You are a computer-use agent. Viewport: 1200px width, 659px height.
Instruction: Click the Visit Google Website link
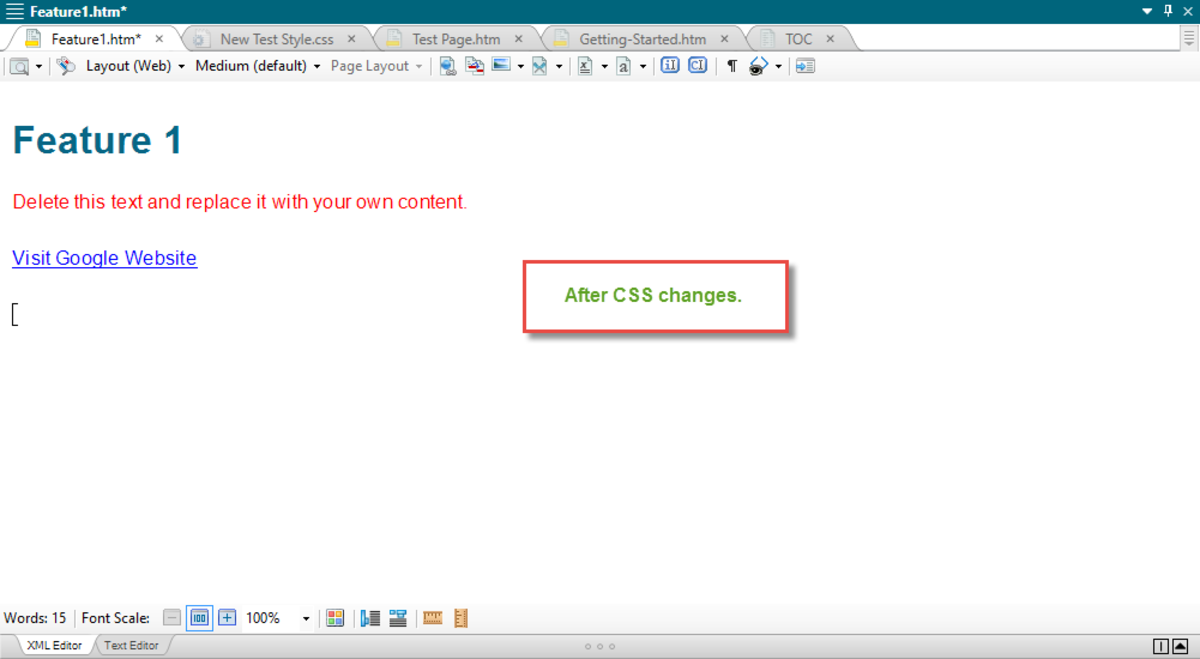click(x=104, y=258)
